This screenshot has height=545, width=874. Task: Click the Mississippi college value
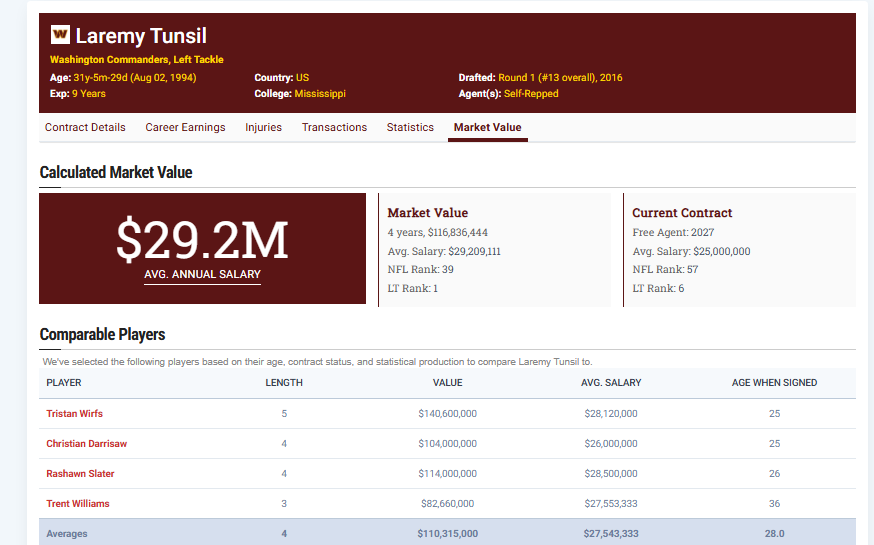[320, 94]
